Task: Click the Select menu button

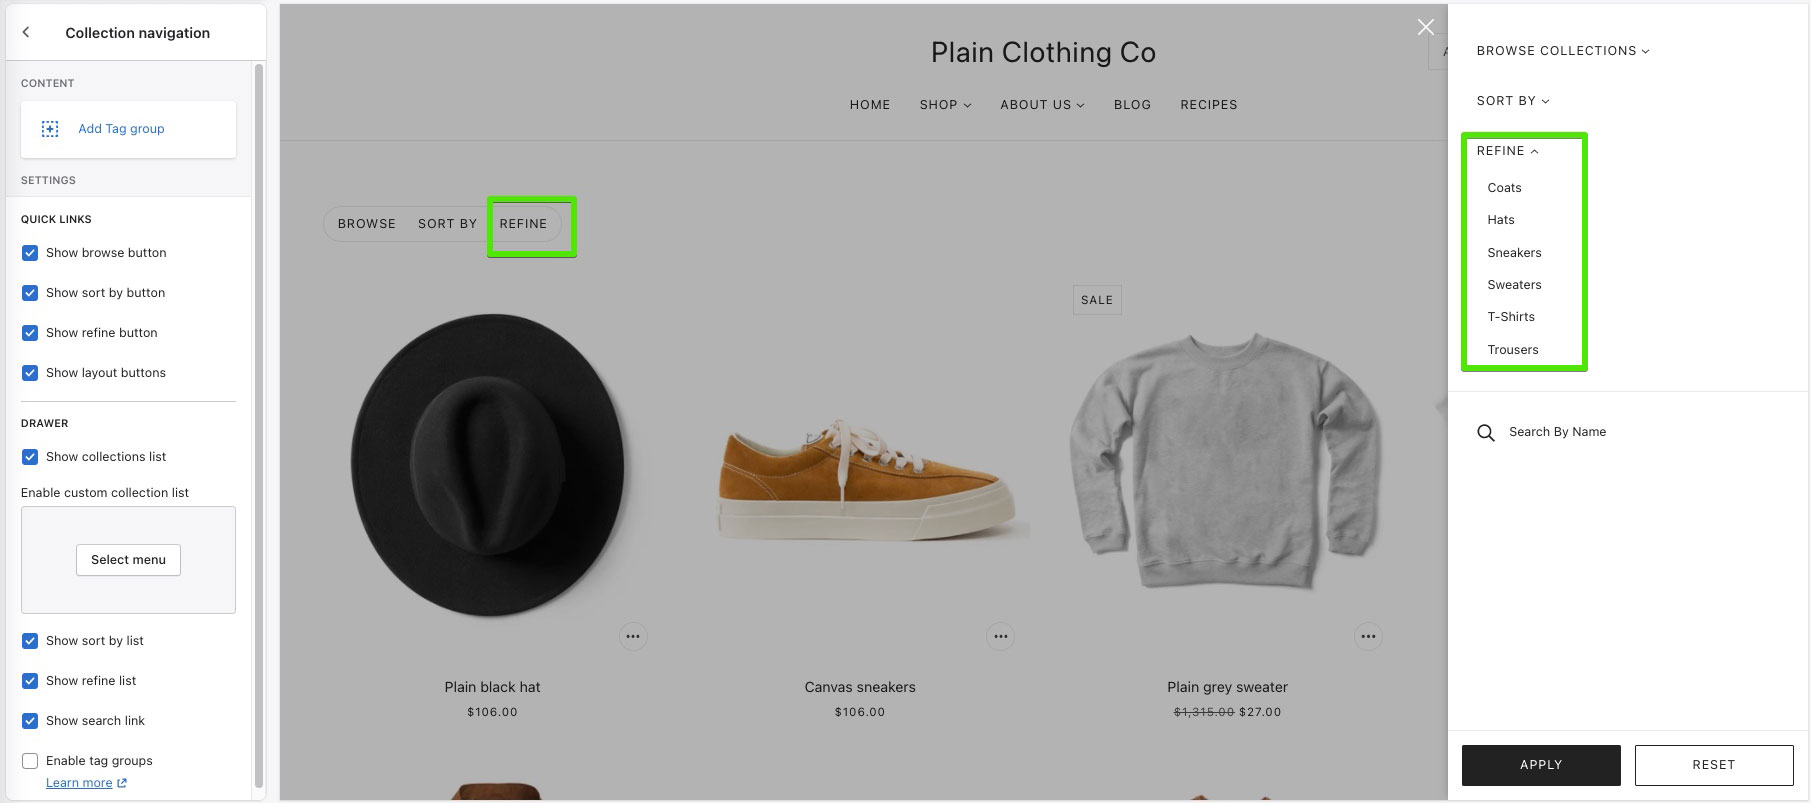Action: [x=128, y=560]
